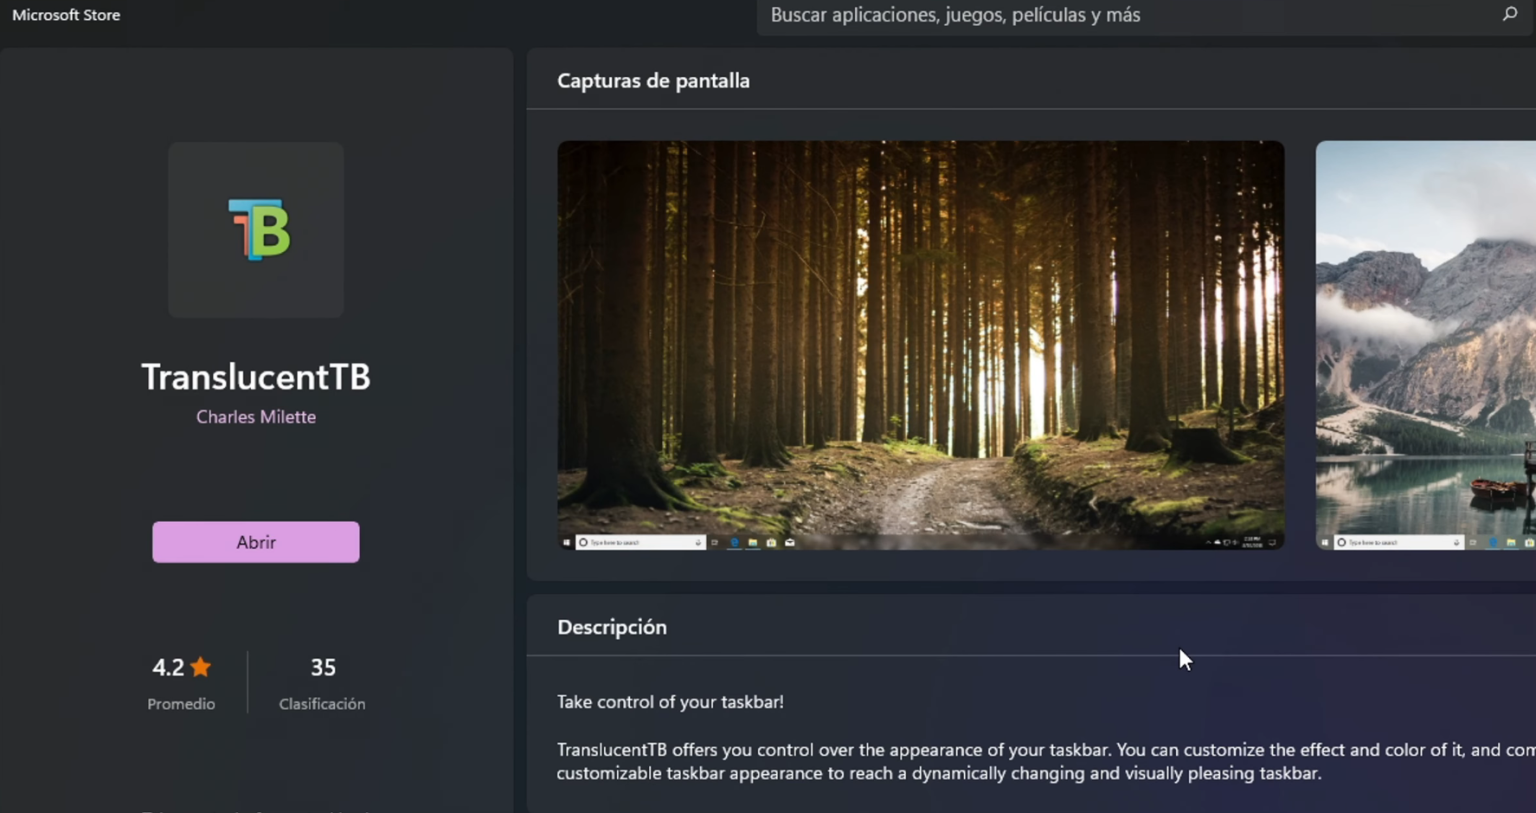The width and height of the screenshot is (1536, 813).
Task: Open the mountain lake screenshot thumbnail
Action: [x=1426, y=345]
